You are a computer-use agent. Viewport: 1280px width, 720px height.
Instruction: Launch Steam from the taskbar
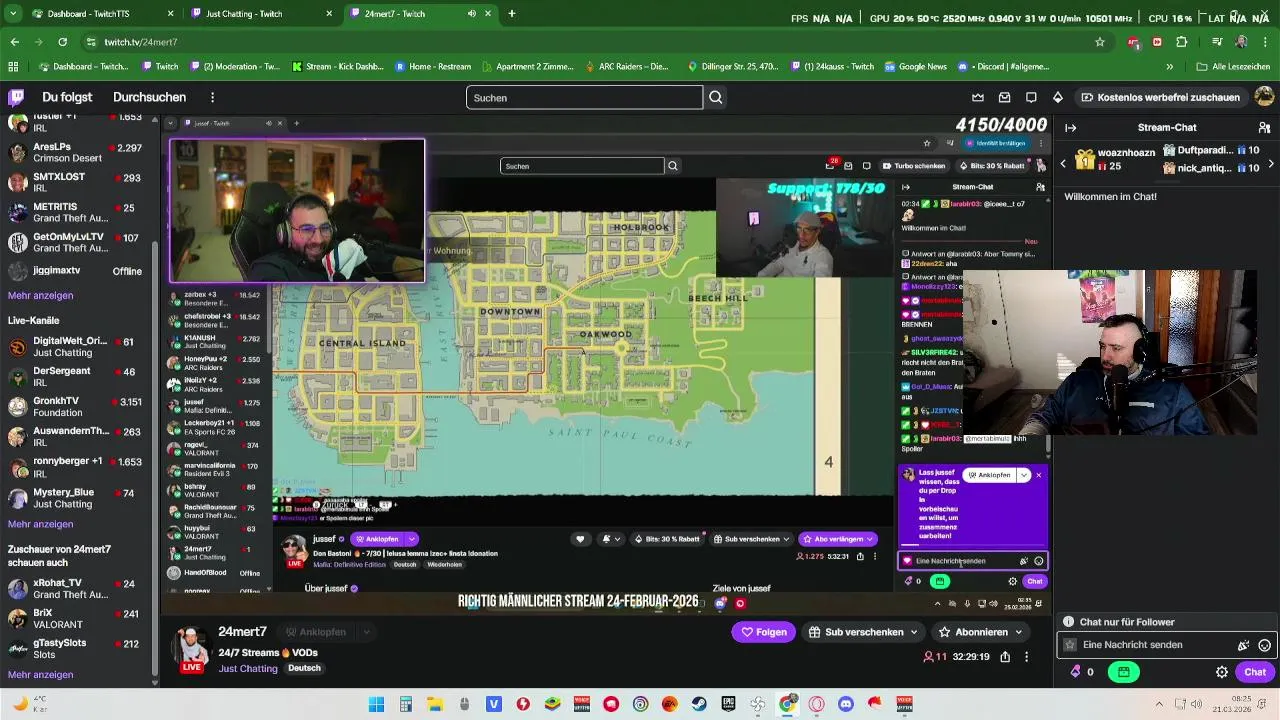pyautogui.click(x=699, y=704)
